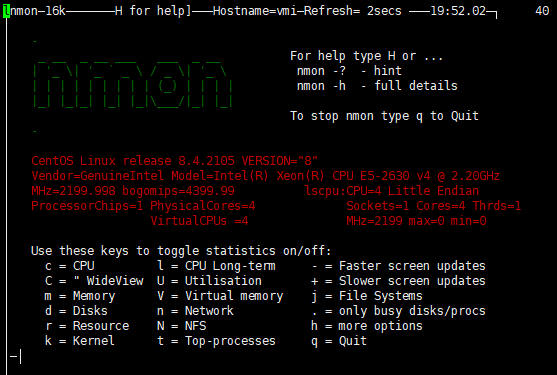Click 'nmon -h - full details' line
Viewport: 557px width, 375px height.
(377, 86)
